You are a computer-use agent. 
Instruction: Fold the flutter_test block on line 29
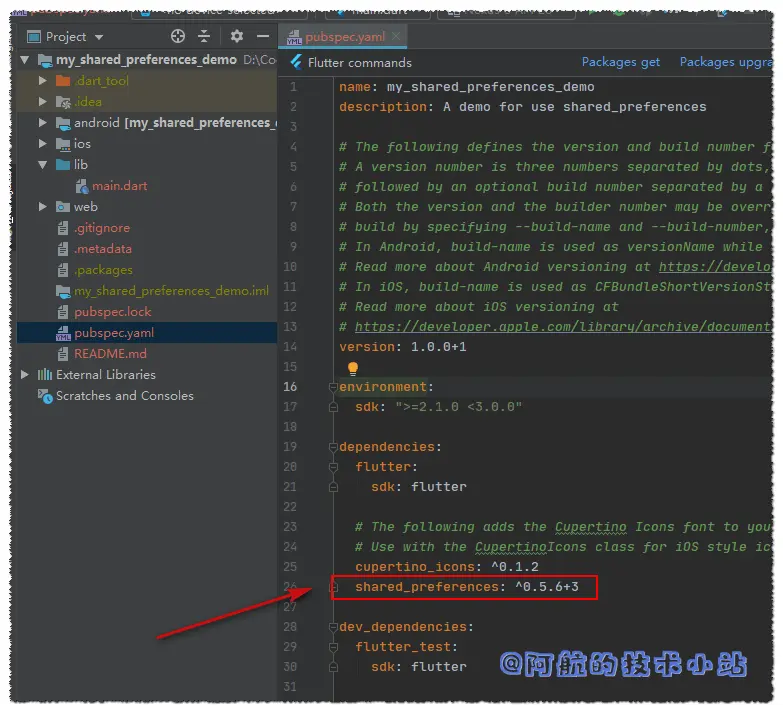[x=333, y=647]
